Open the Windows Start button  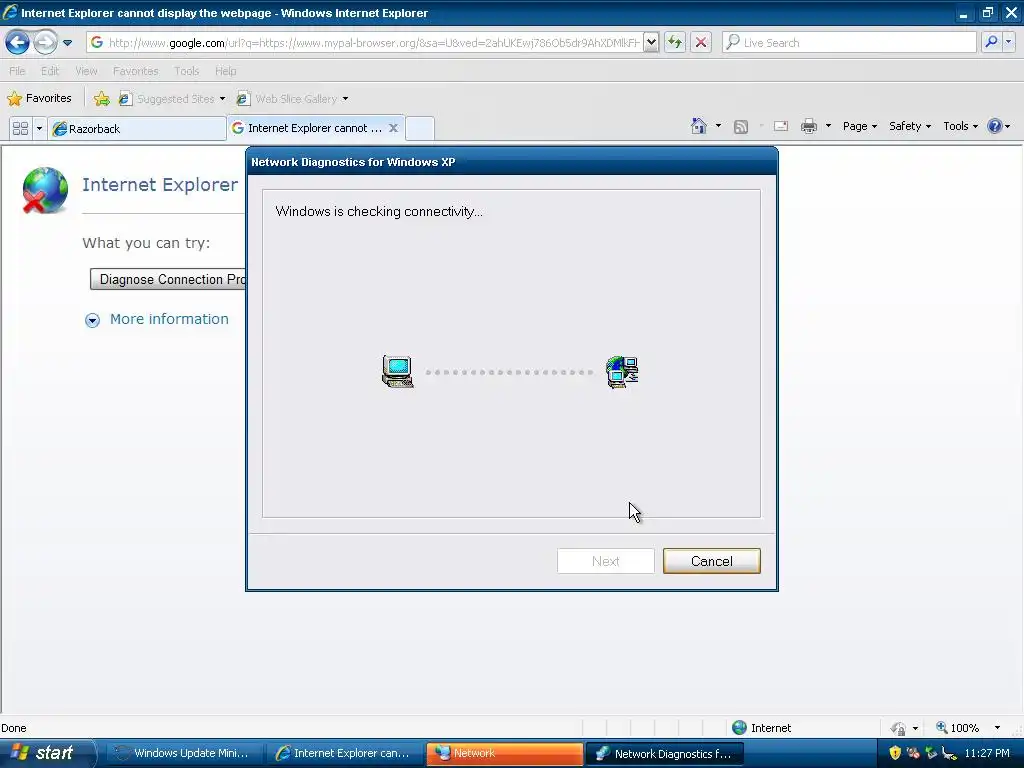point(46,753)
